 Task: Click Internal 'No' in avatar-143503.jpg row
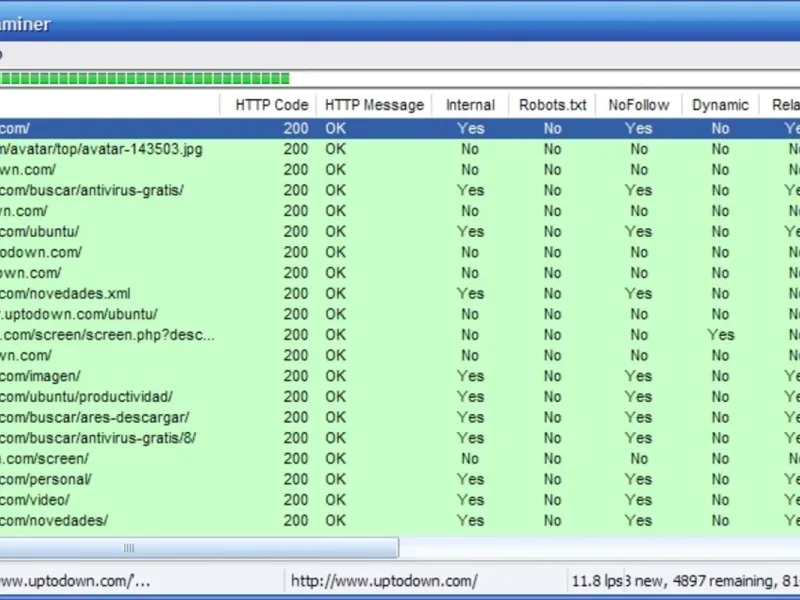click(x=470, y=149)
